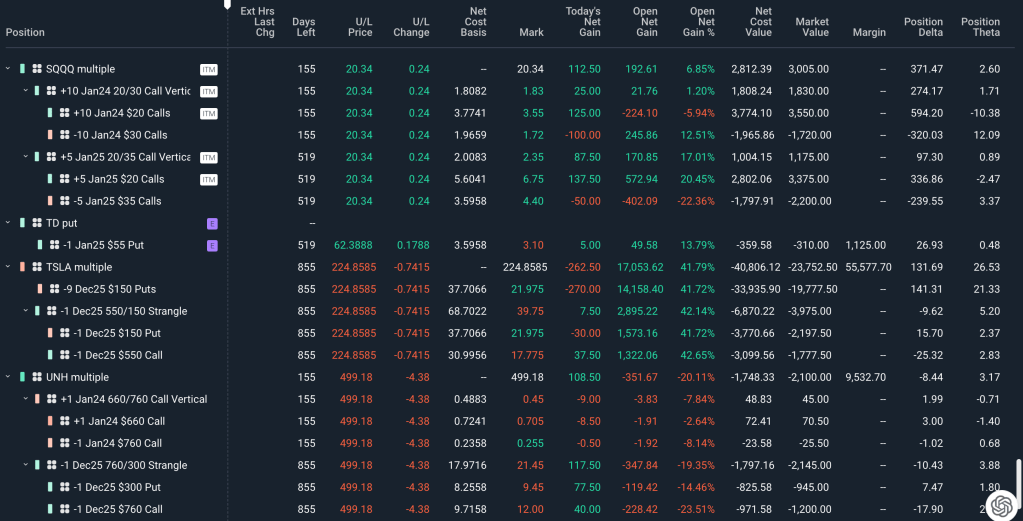
Task: Collapse the SQQQ multiple group
Action: pos(8,69)
